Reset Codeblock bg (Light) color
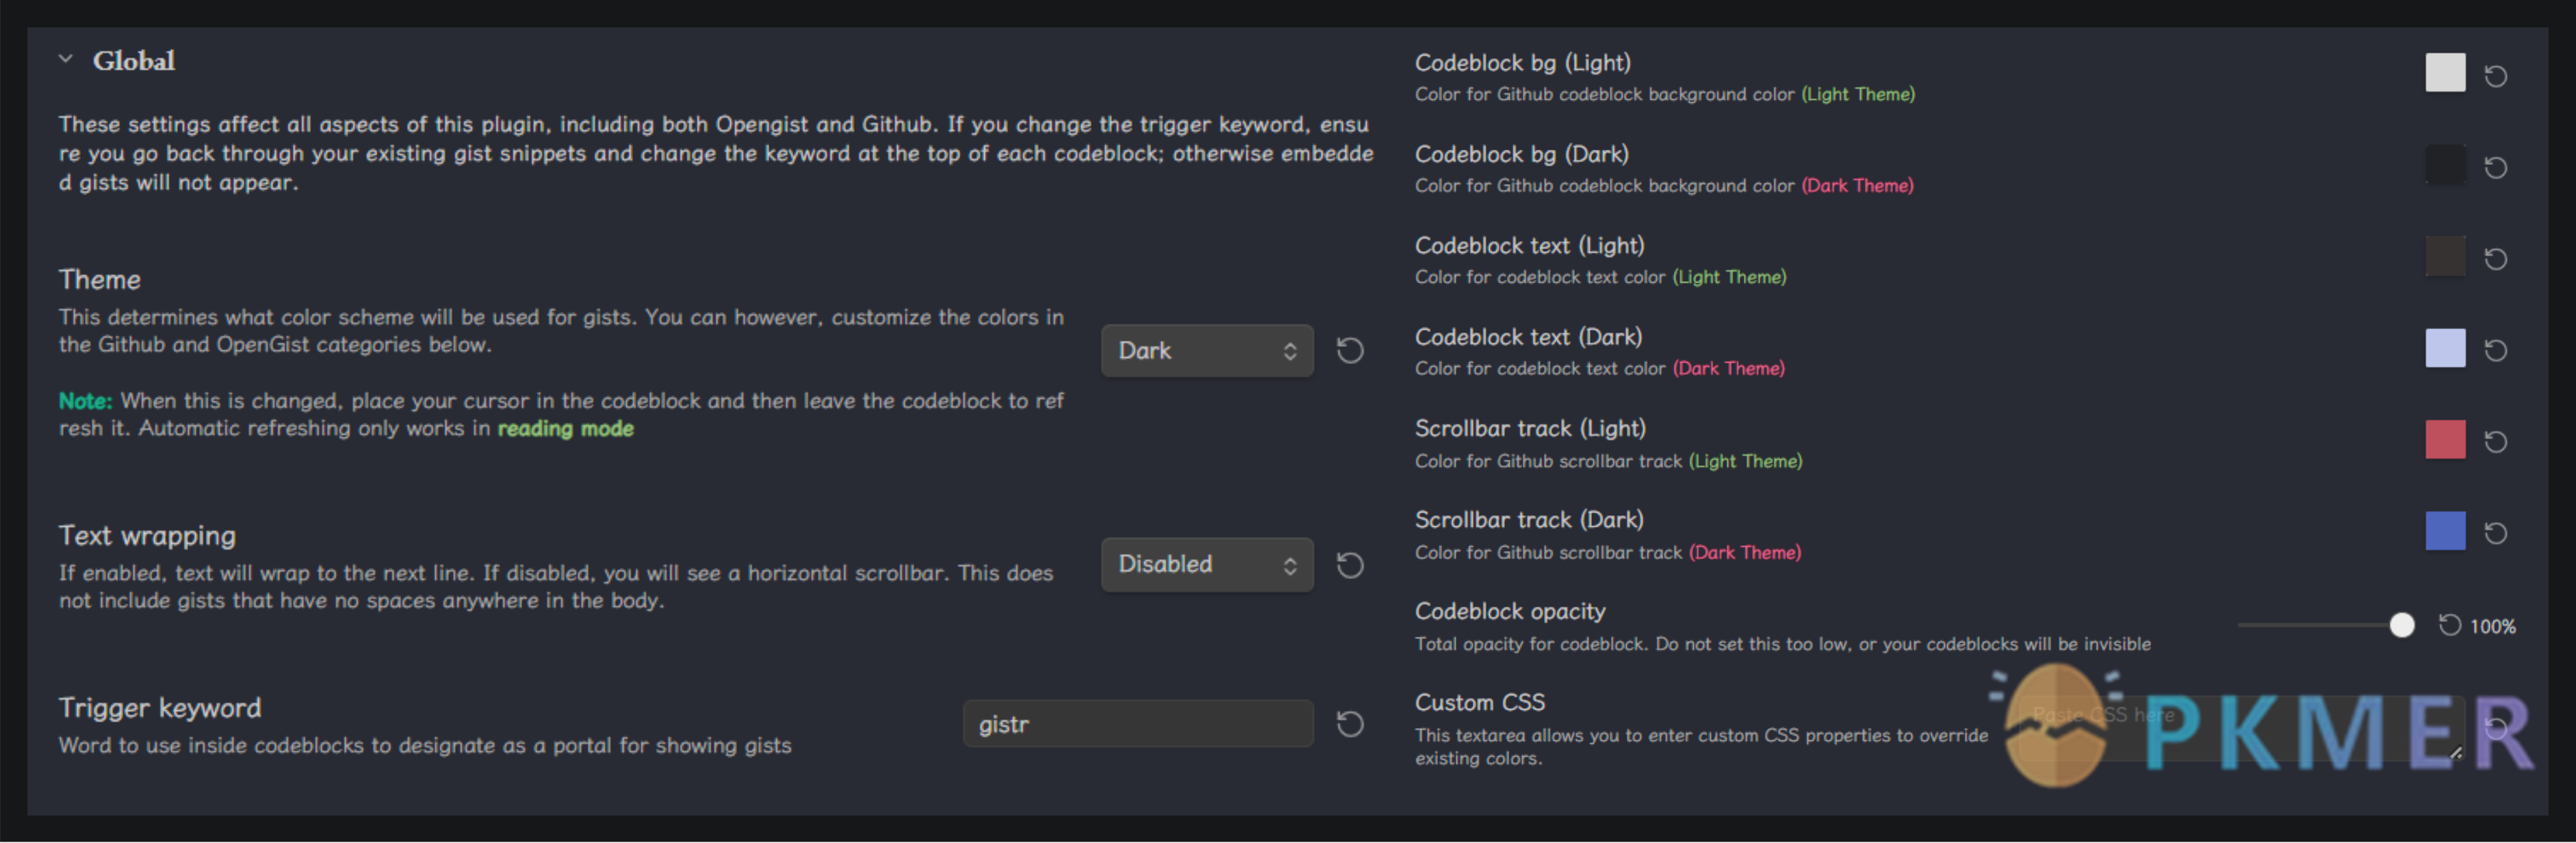This screenshot has height=843, width=2576. click(x=2495, y=76)
